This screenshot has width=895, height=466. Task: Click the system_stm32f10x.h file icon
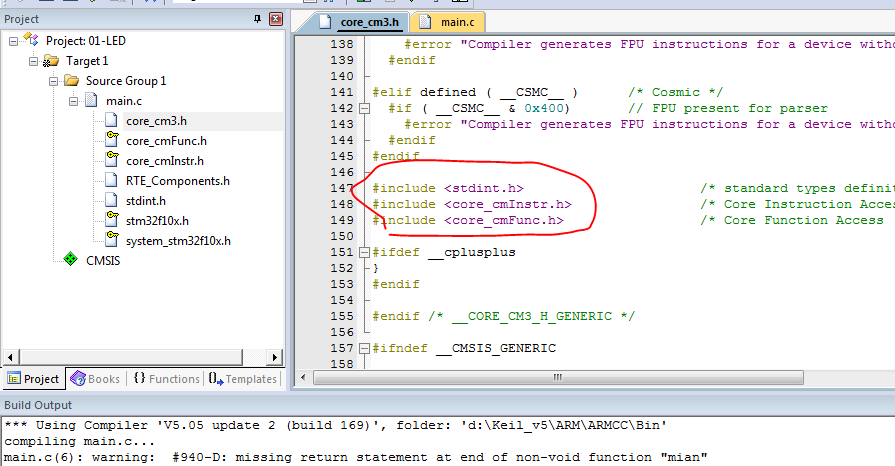[x=111, y=241]
